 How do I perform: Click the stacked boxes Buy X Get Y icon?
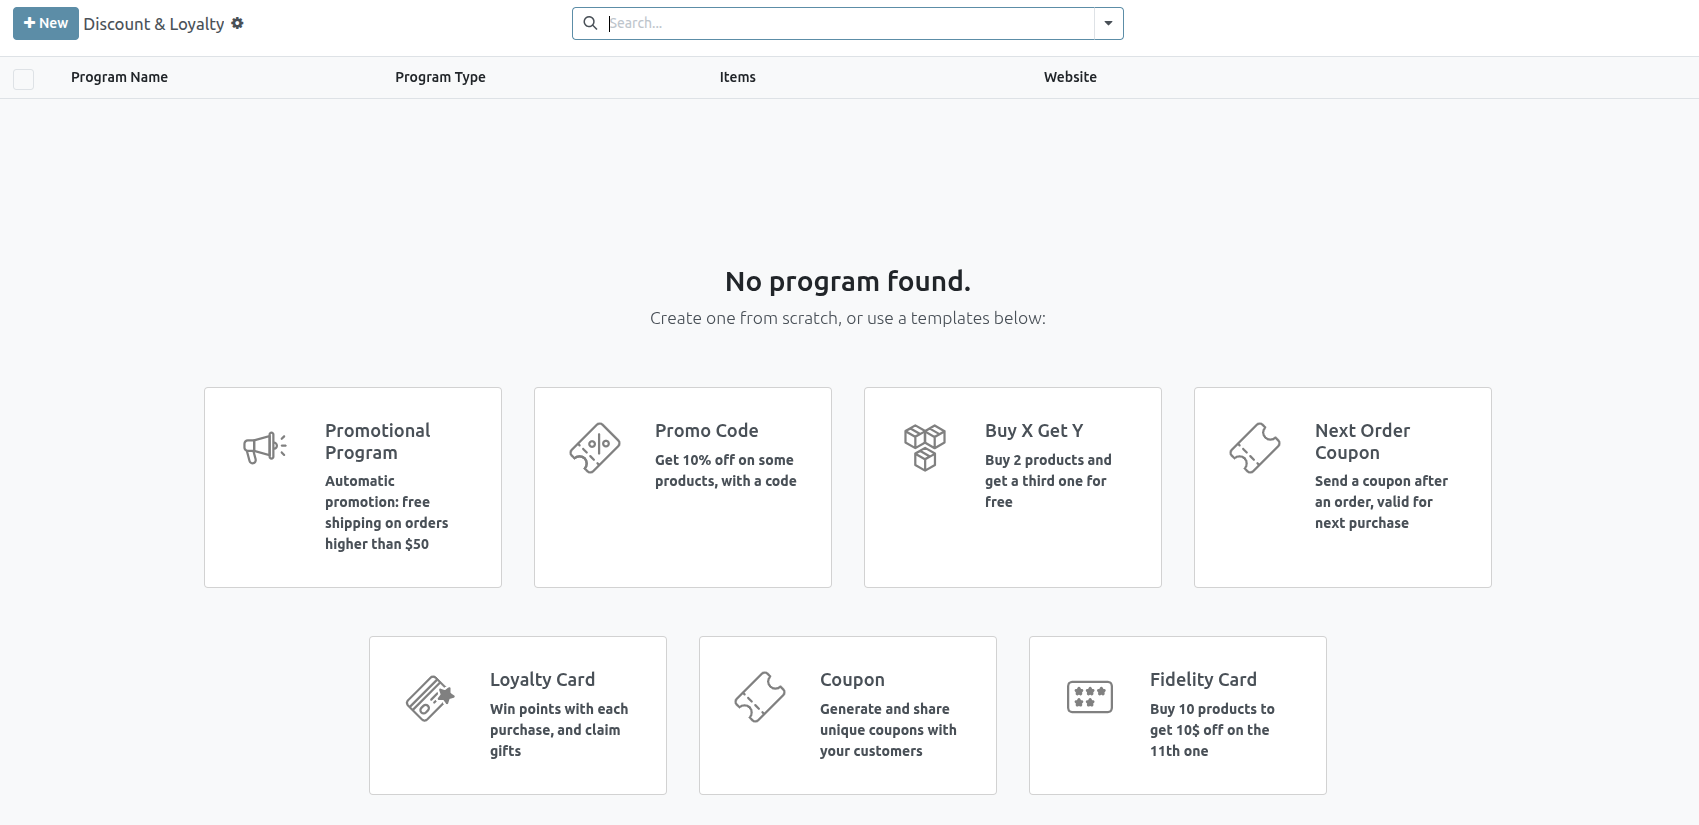(x=924, y=447)
